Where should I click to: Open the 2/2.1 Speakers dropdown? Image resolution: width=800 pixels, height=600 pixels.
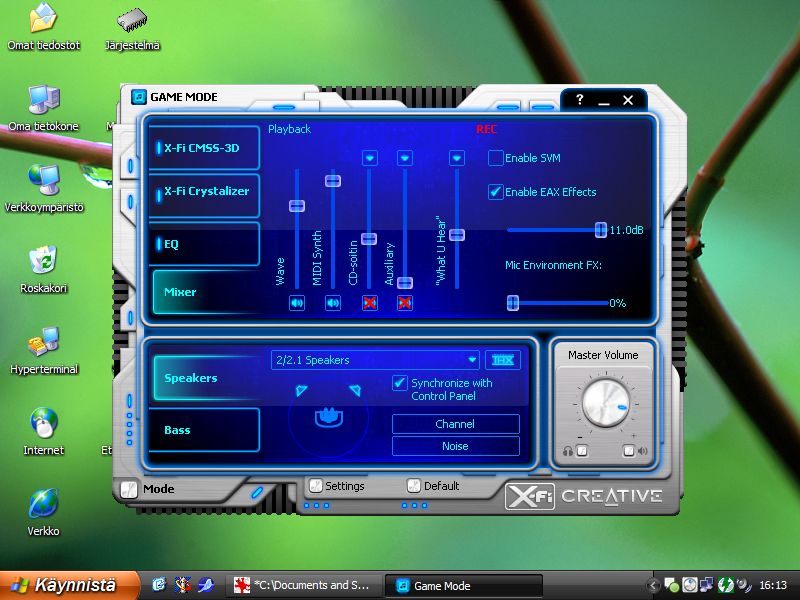coord(472,360)
